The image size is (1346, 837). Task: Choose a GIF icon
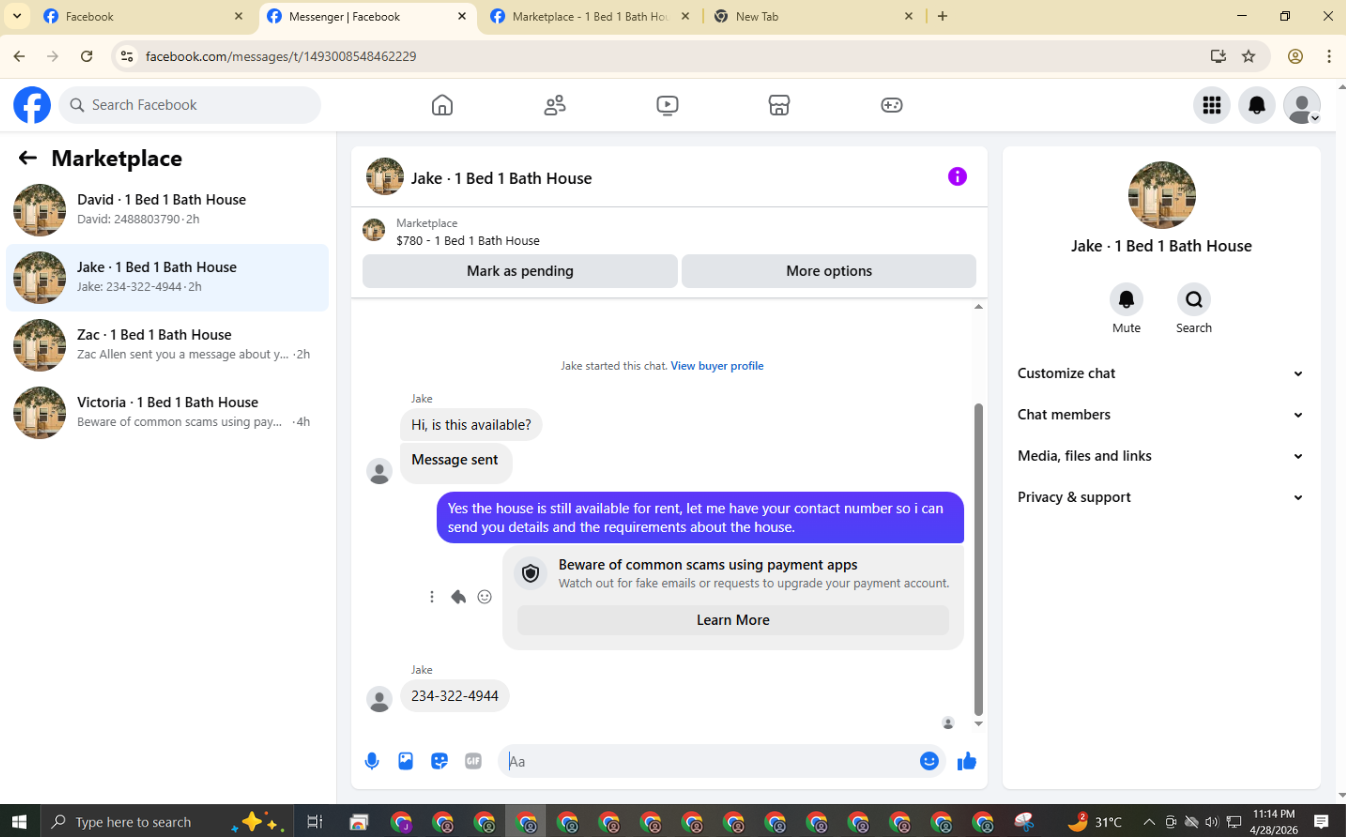click(x=473, y=761)
